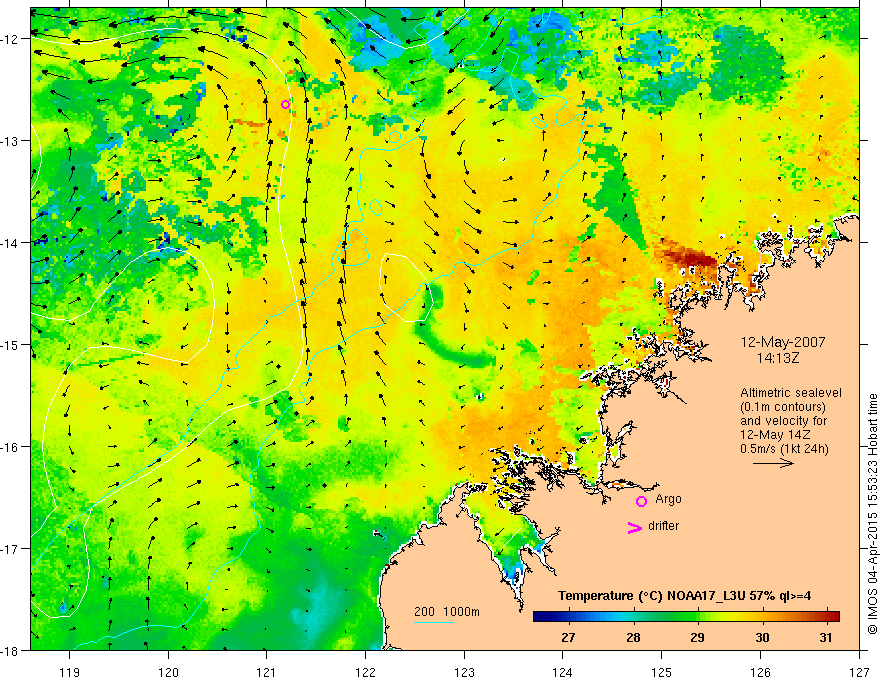Click the '-18' latitude axis label

tap(11, 650)
